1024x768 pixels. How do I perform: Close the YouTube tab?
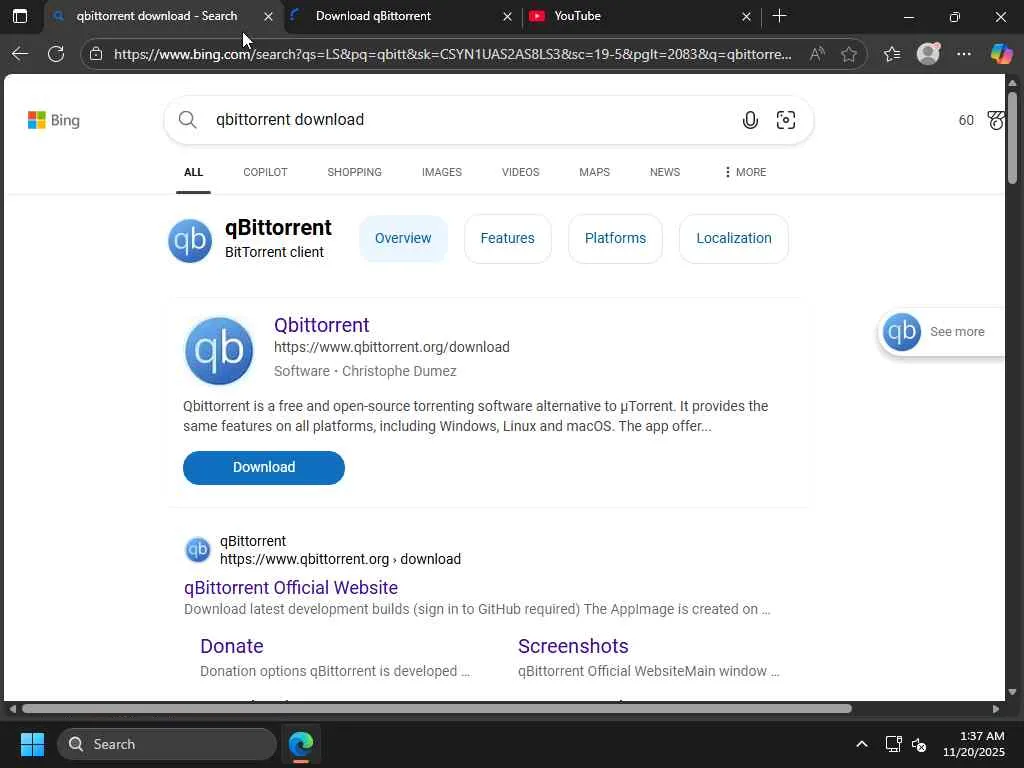pos(746,16)
